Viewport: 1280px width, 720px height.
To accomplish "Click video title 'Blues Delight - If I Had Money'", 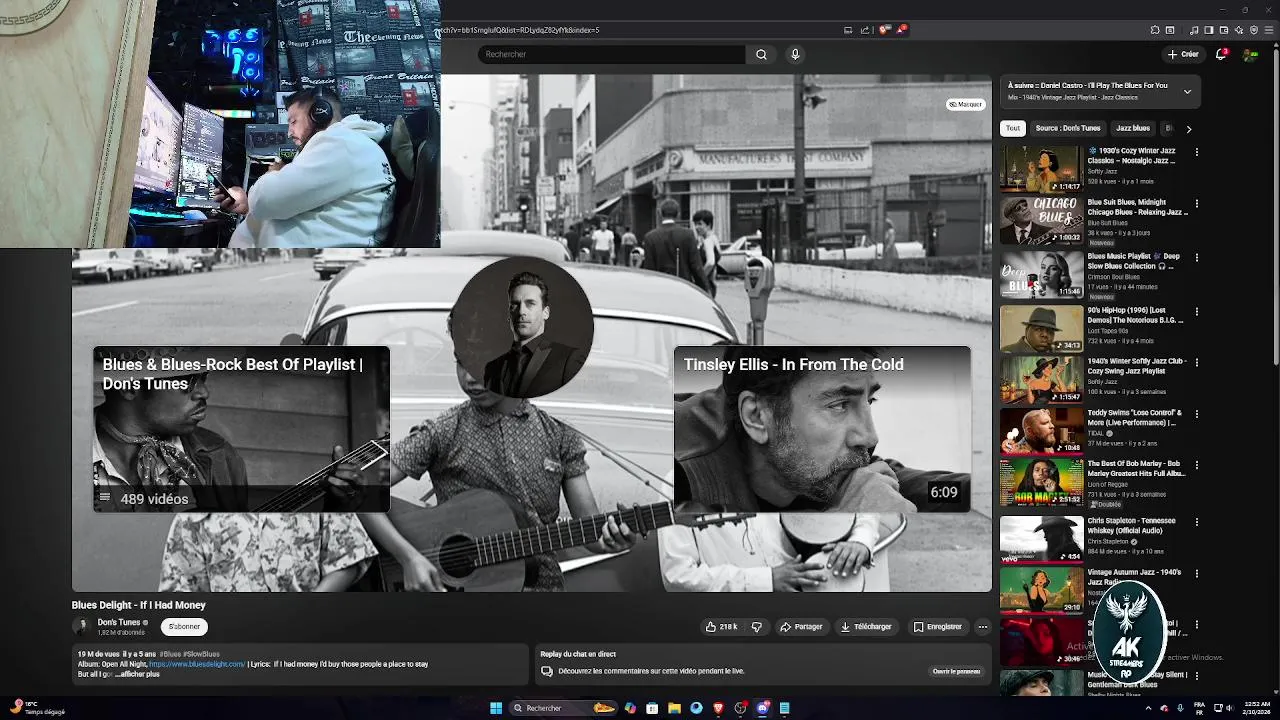I will pyautogui.click(x=138, y=605).
